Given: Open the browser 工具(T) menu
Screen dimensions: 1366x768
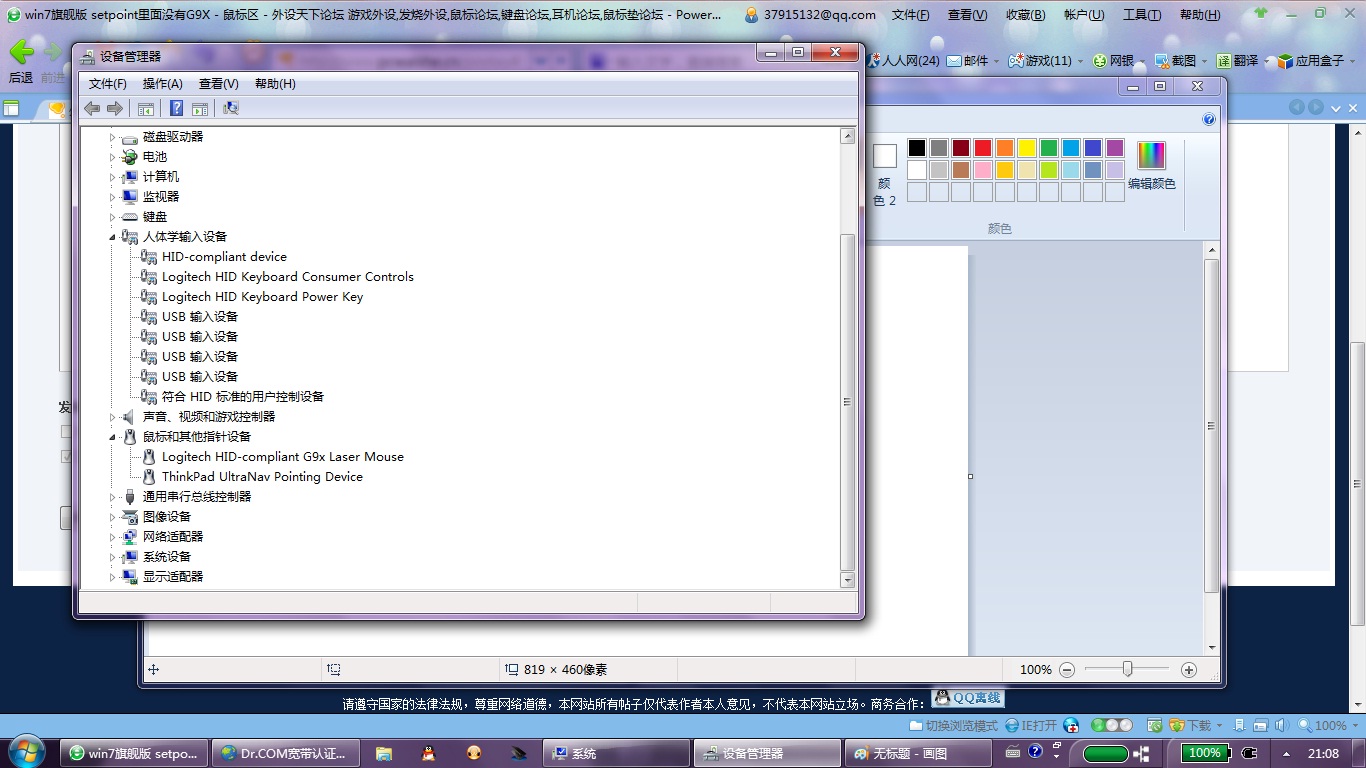Looking at the screenshot, I should 1142,15.
